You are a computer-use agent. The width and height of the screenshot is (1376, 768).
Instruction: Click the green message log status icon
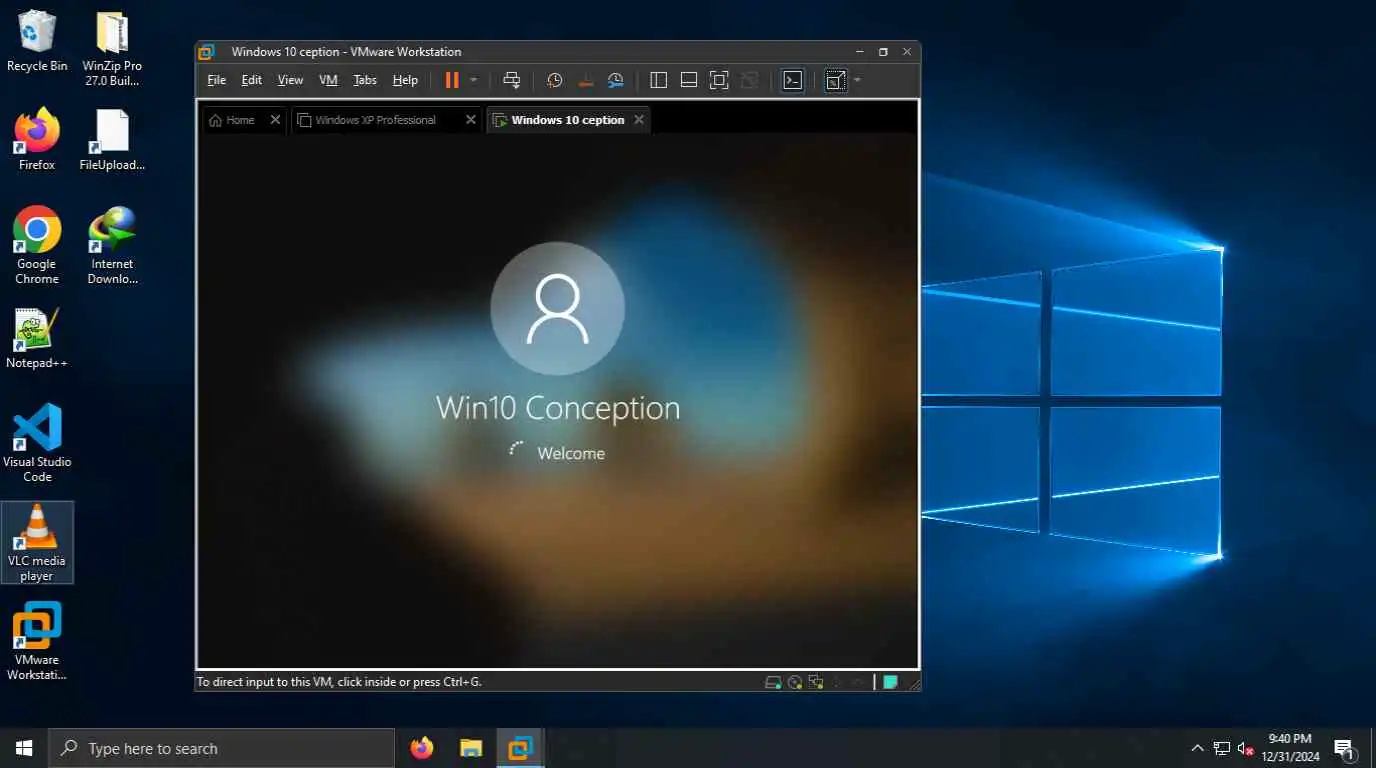890,683
